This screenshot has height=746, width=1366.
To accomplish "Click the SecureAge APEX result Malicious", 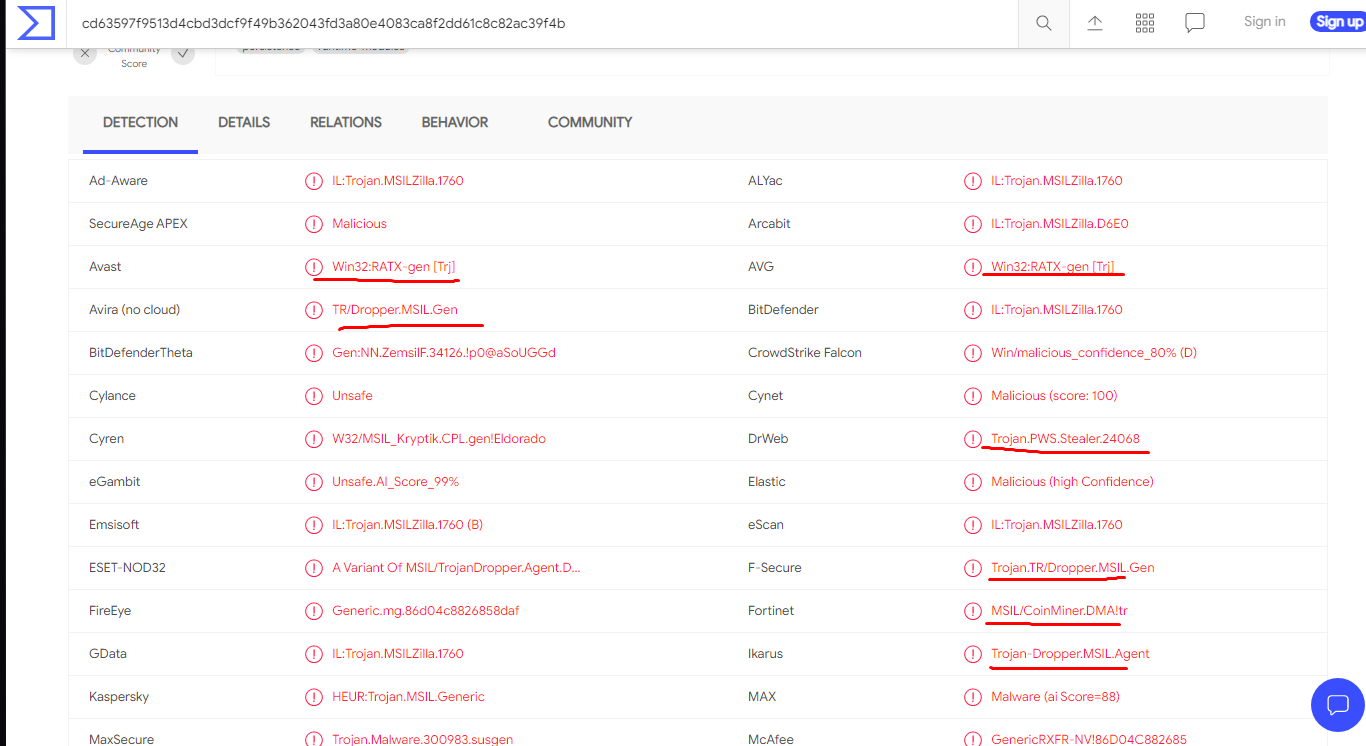I will click(x=359, y=224).
